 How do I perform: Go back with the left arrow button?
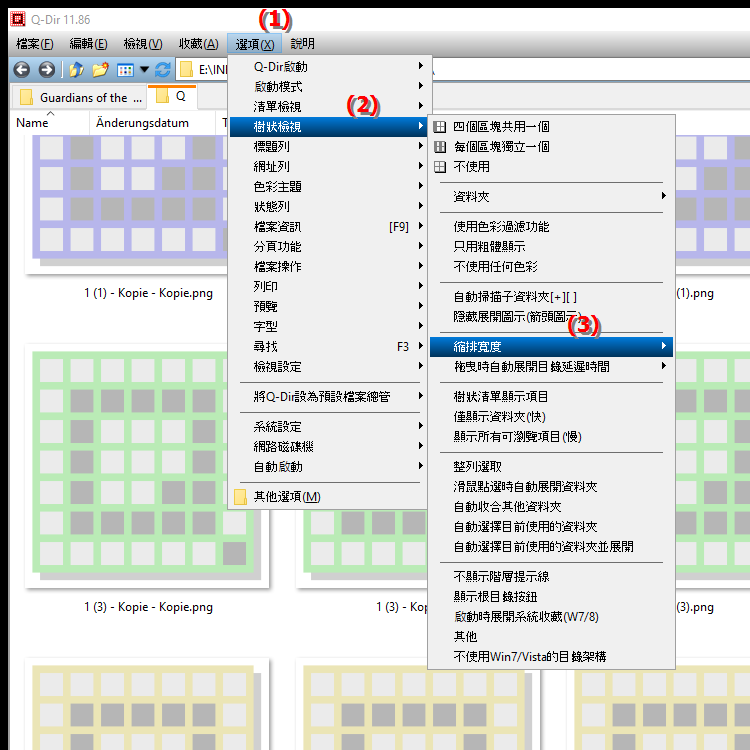22,70
